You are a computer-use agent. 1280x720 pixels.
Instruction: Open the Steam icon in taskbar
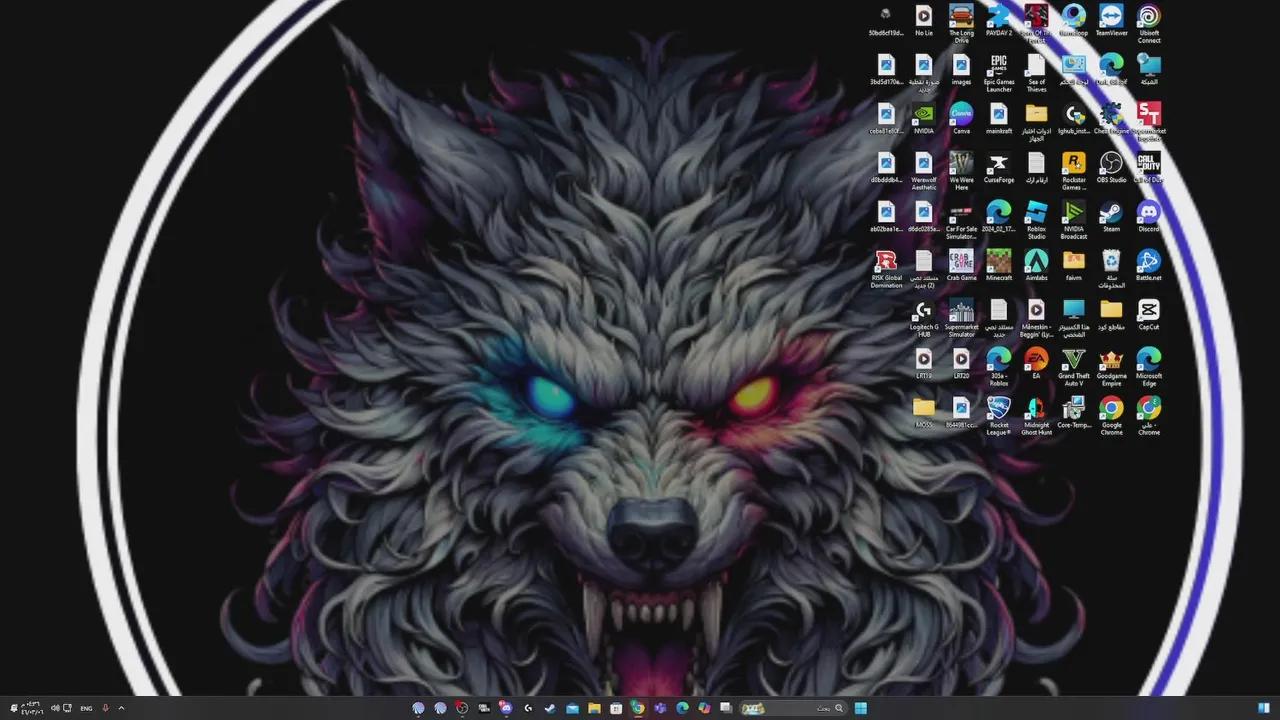pos(550,708)
